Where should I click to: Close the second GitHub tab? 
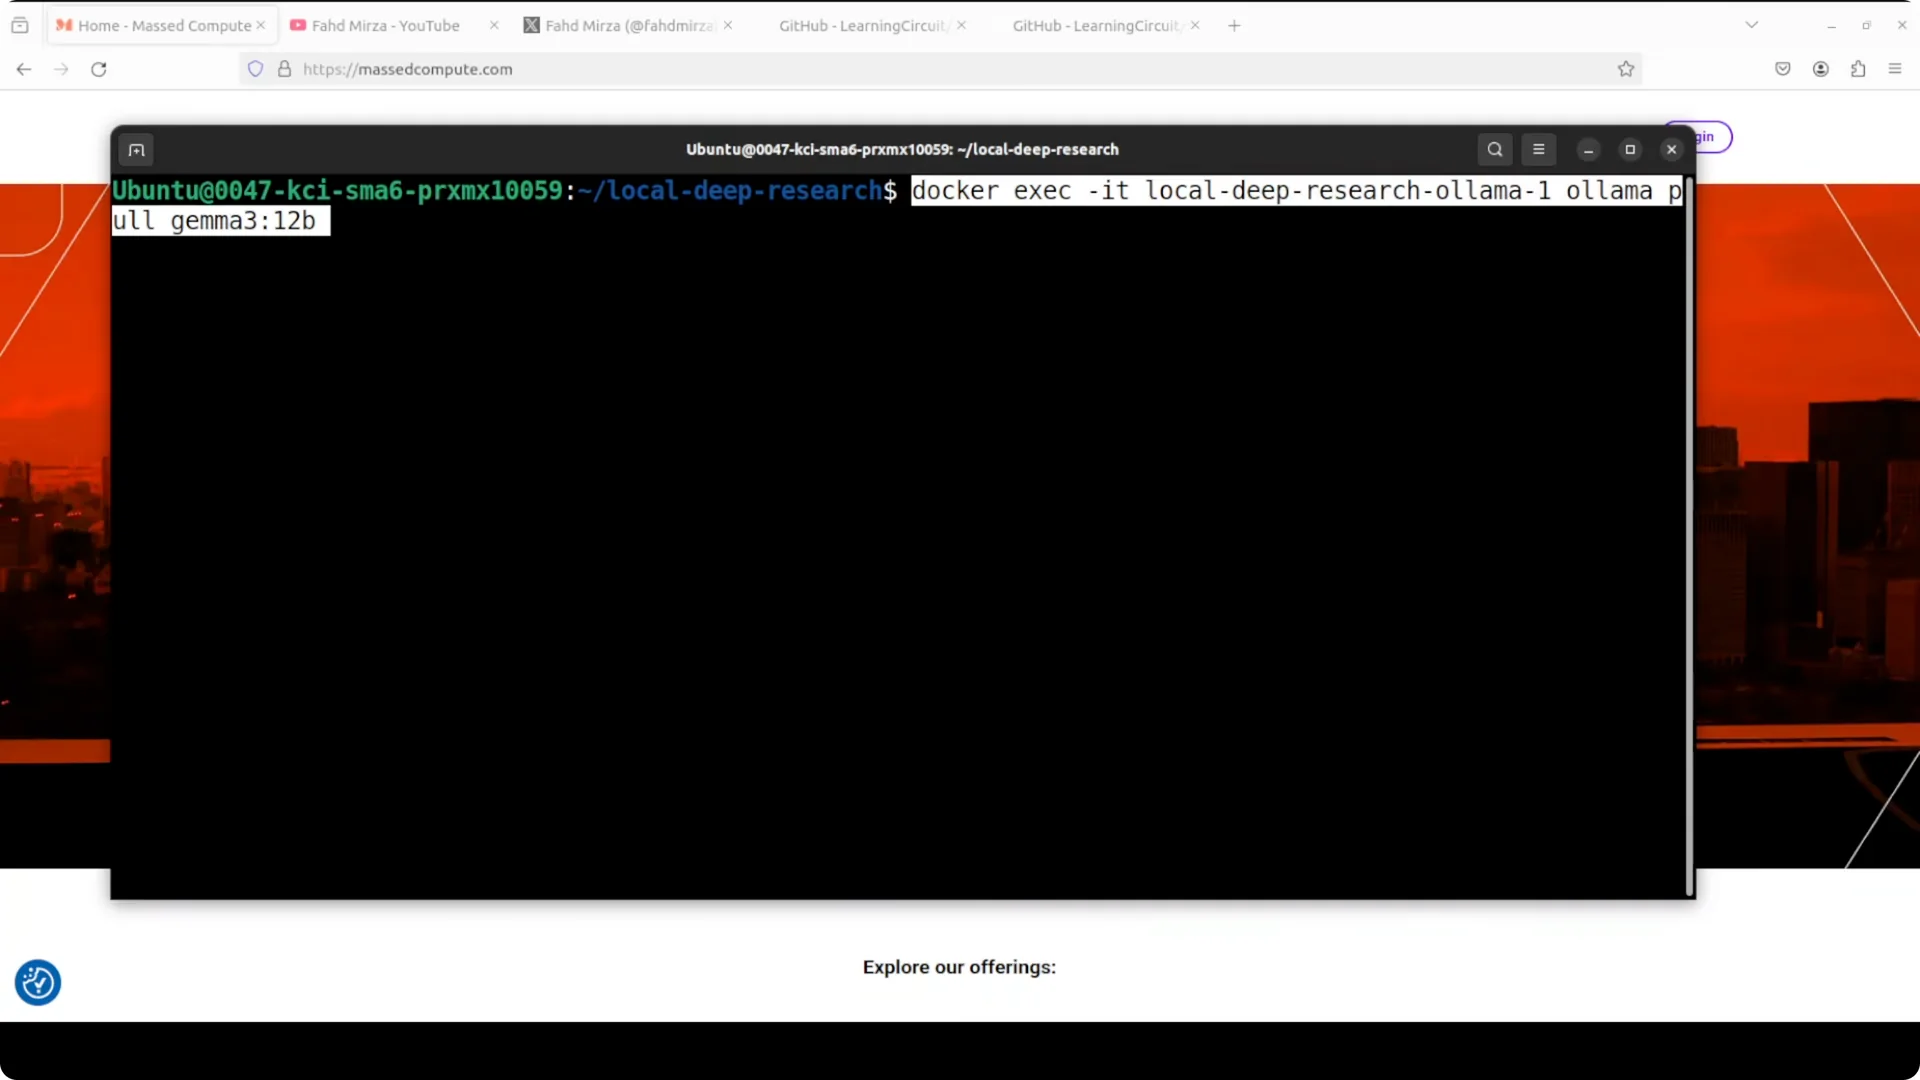click(1195, 26)
